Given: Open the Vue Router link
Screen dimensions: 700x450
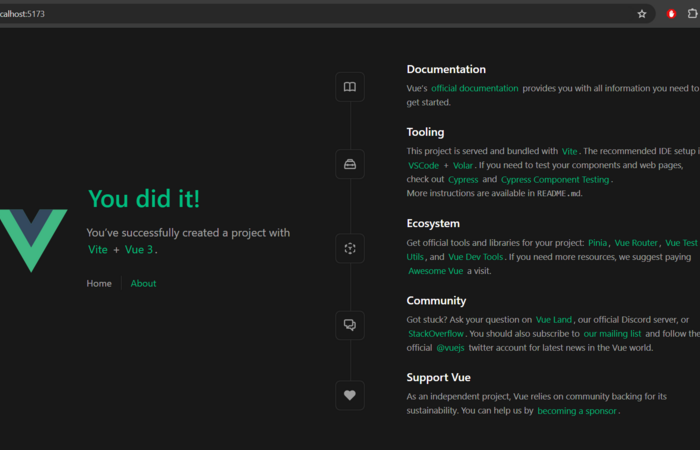Looking at the screenshot, I should [x=636, y=242].
